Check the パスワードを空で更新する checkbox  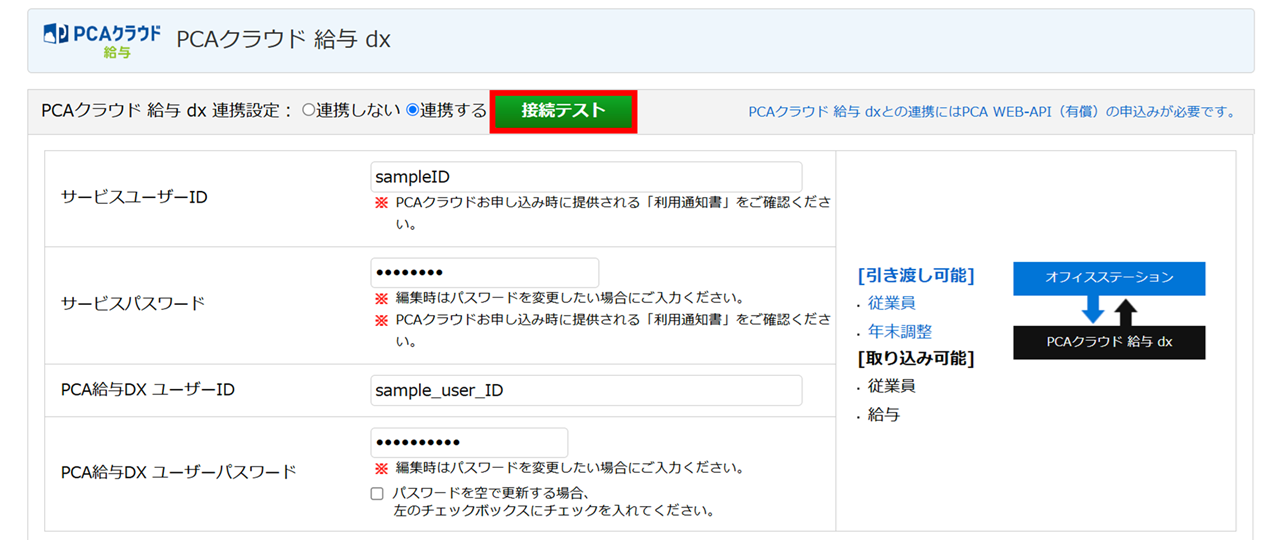377,493
